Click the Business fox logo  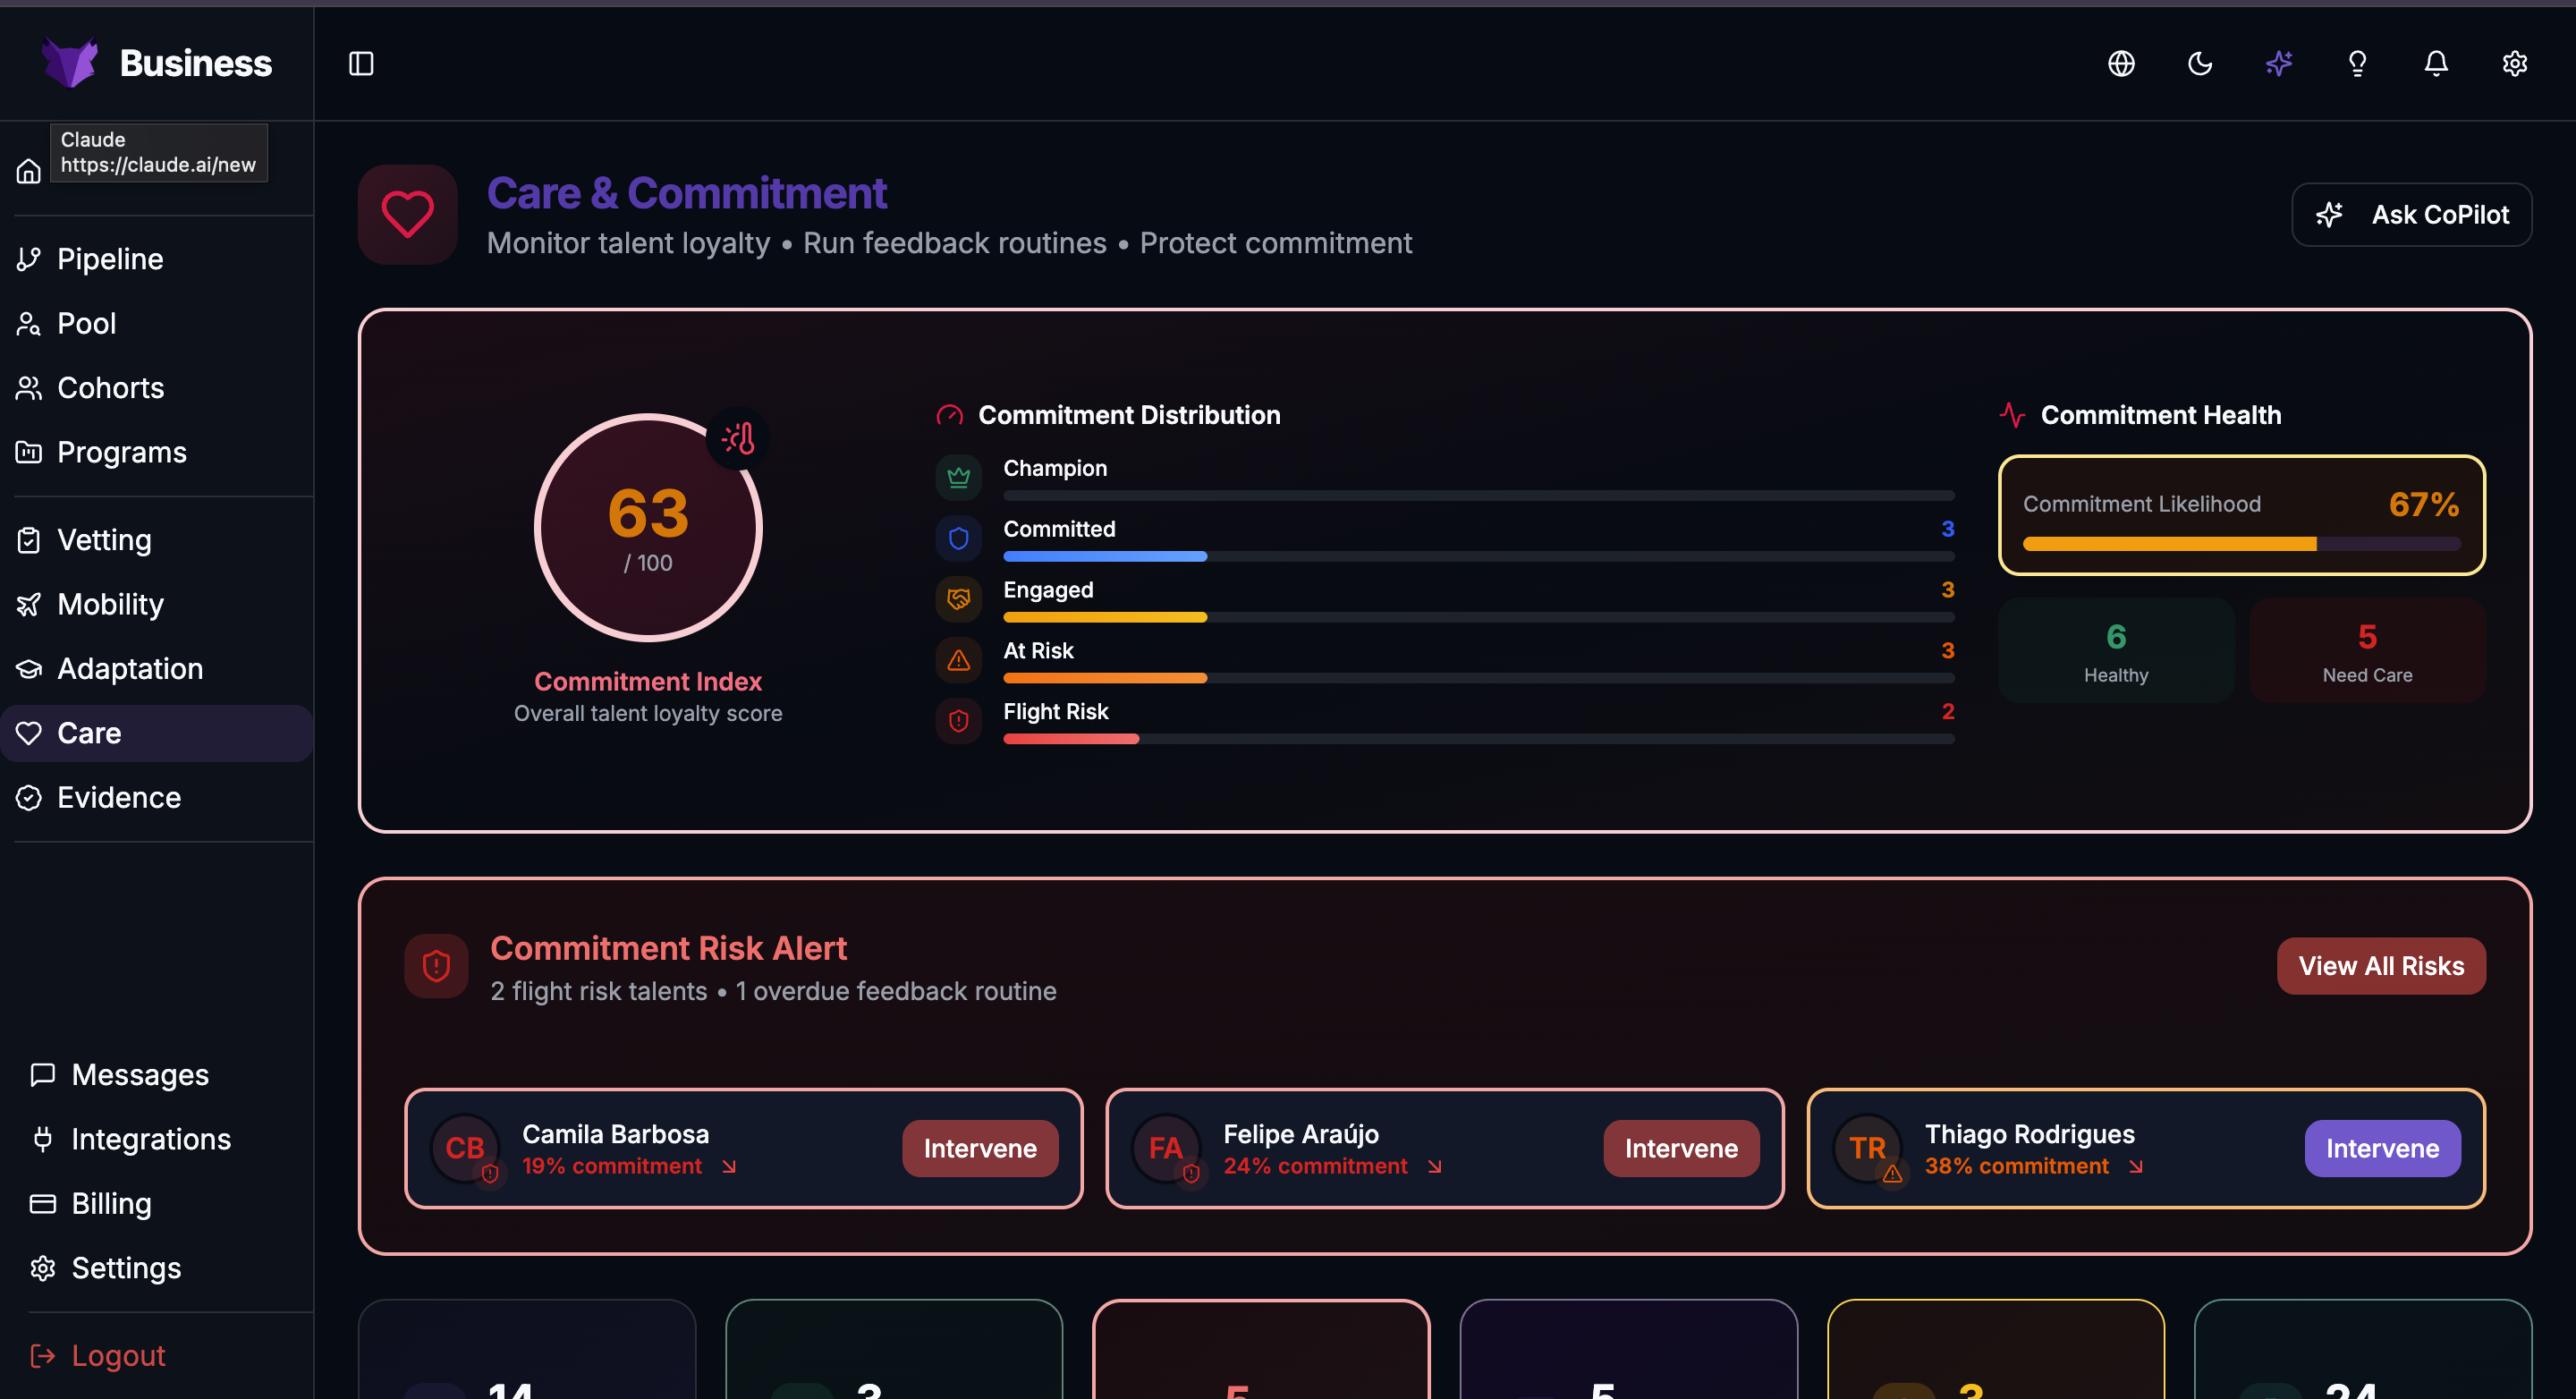[x=70, y=61]
